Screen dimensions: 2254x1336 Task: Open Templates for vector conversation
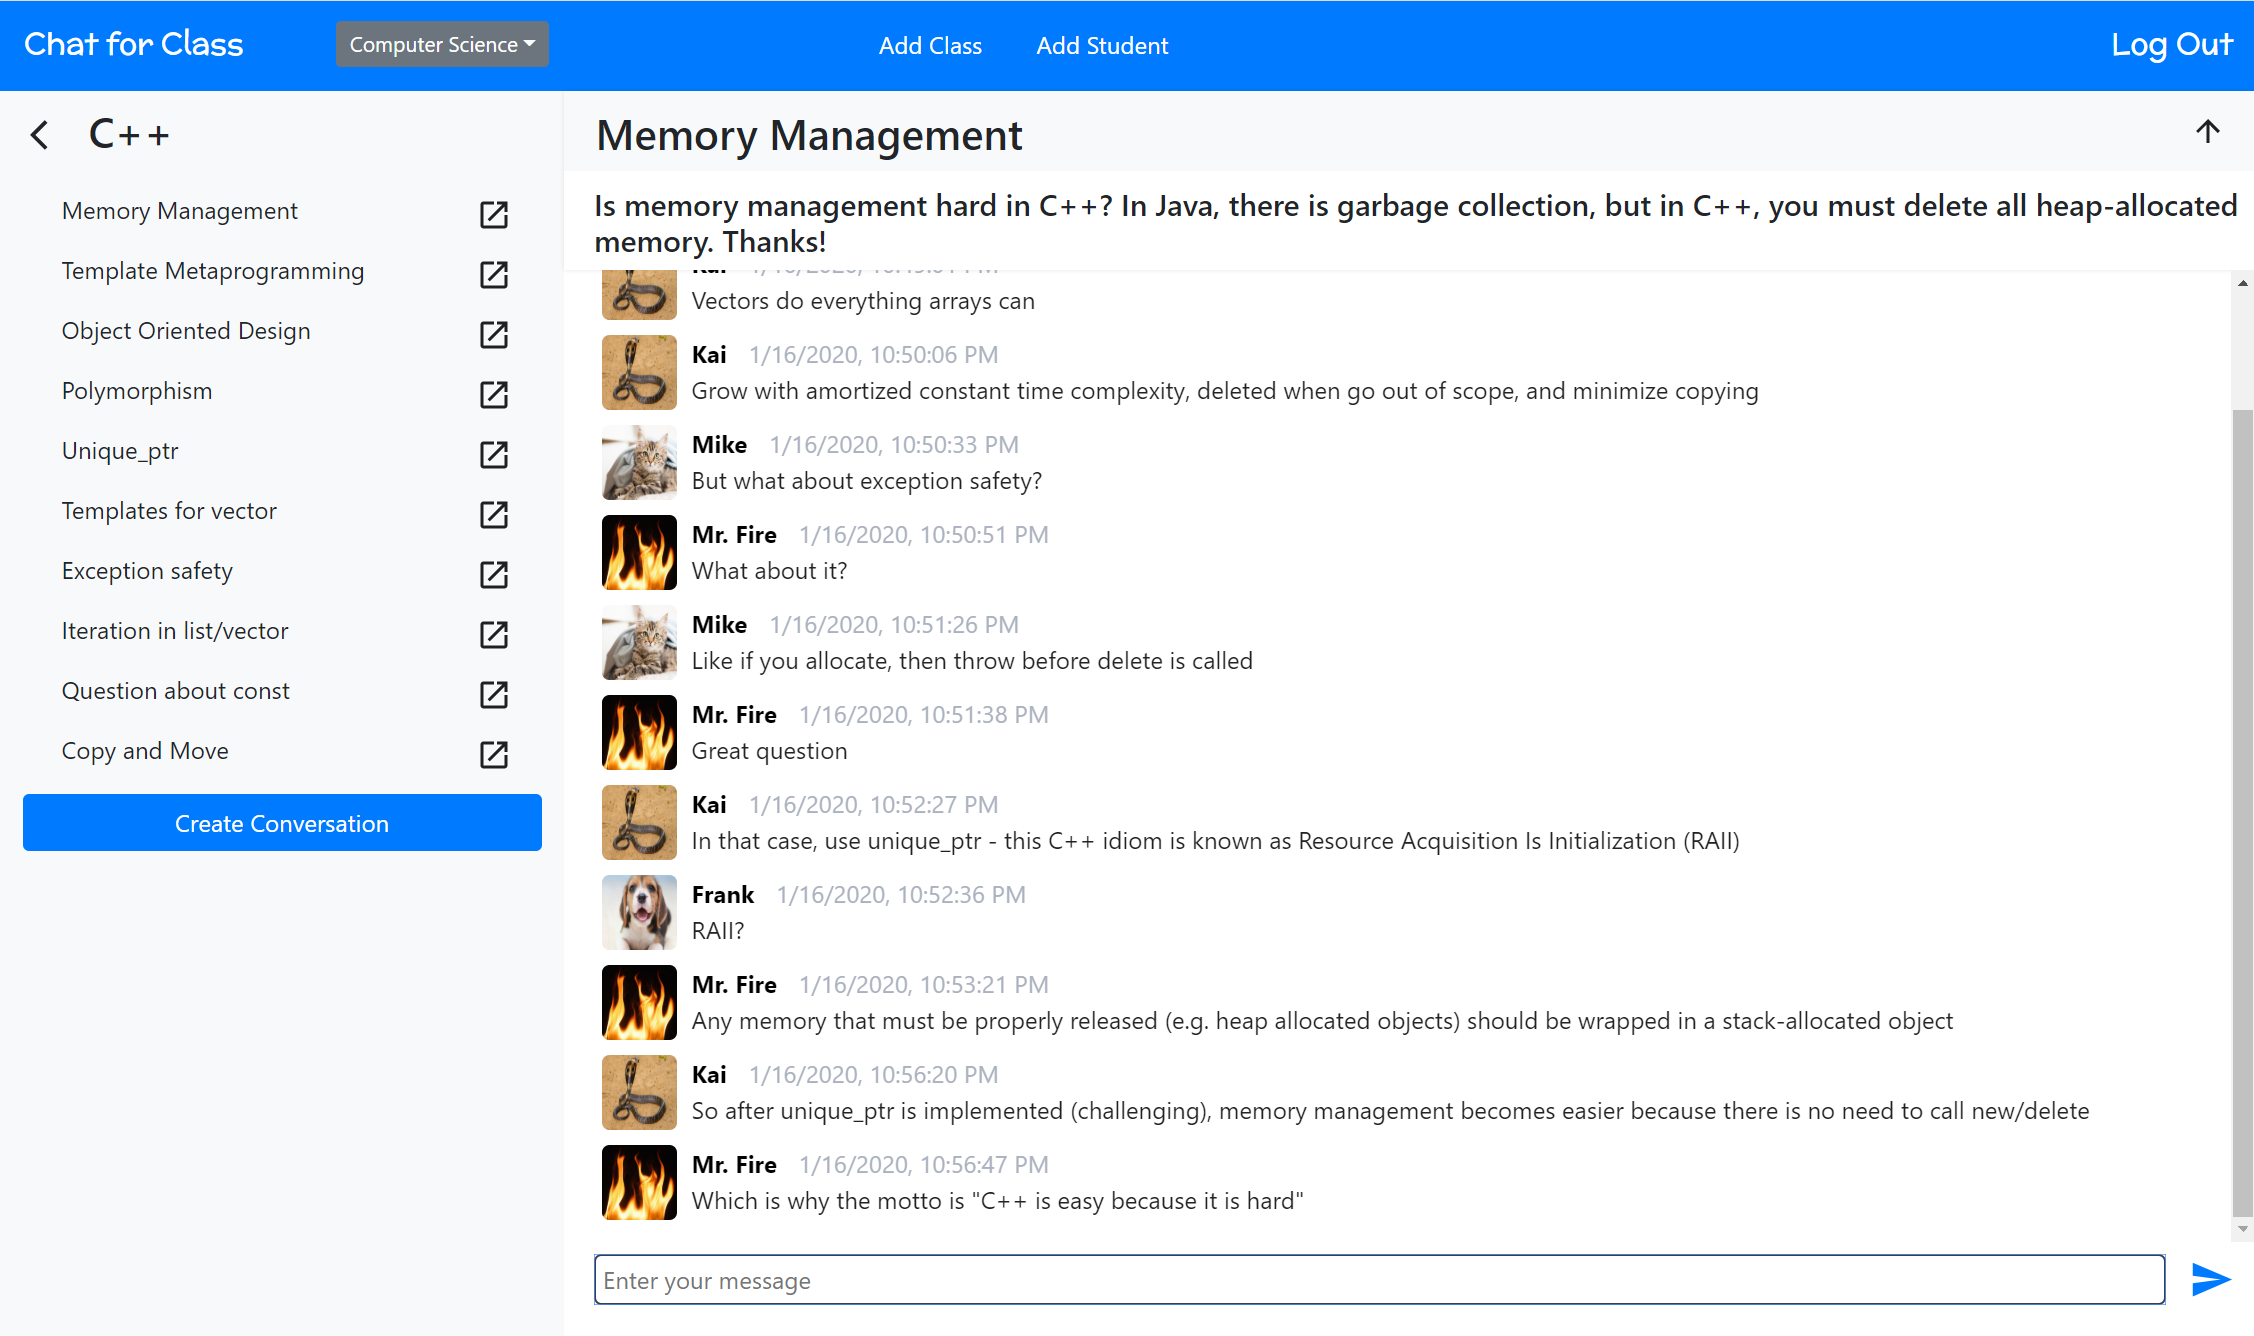click(x=169, y=511)
